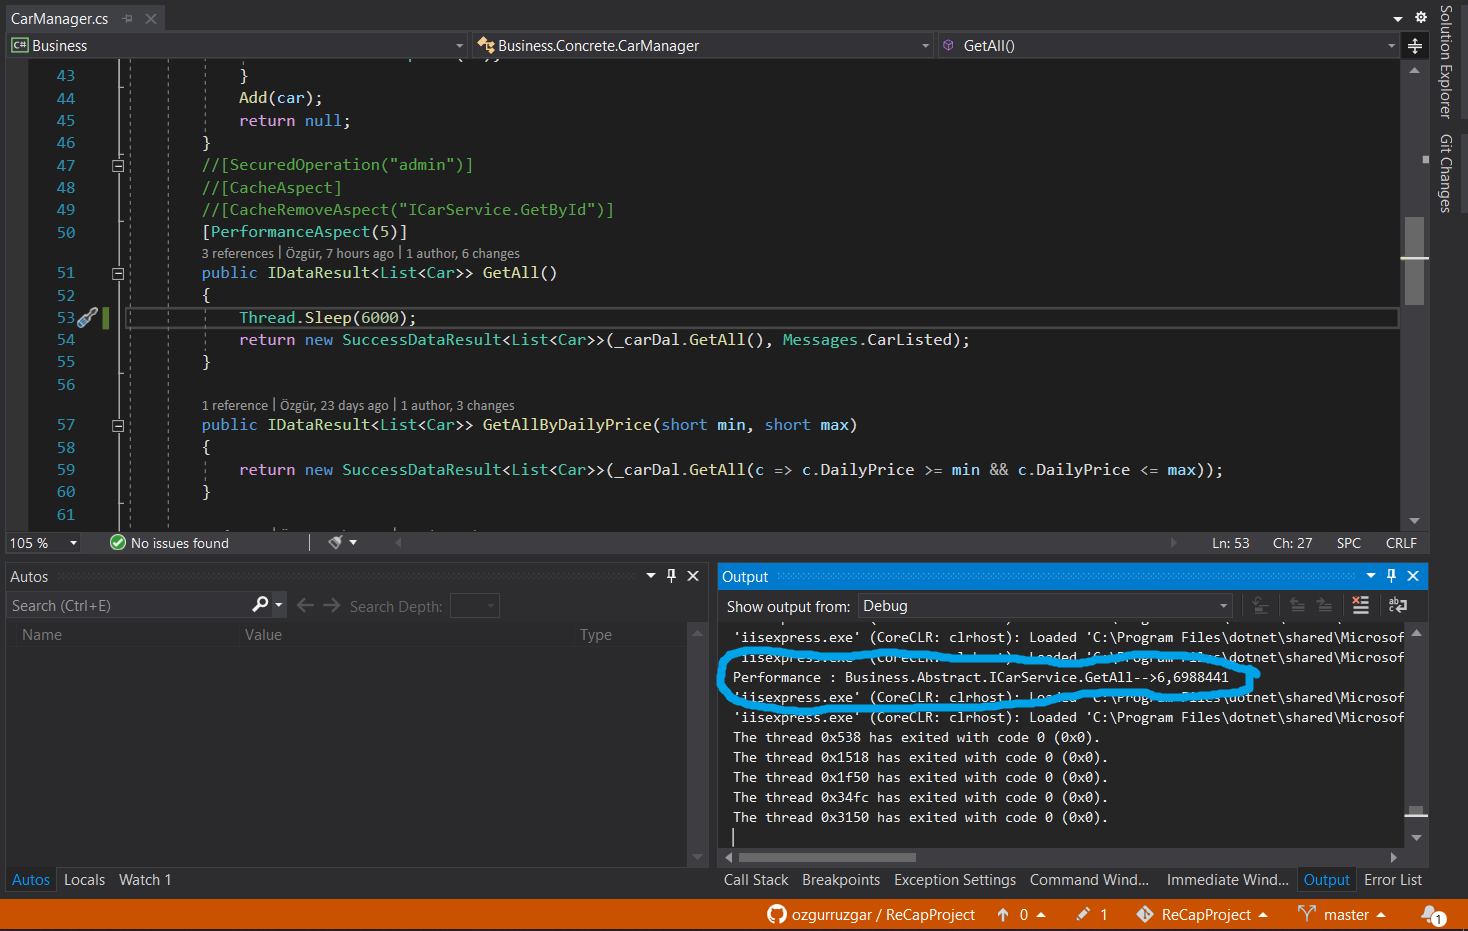
Task: Open the Autos window options dropdown arrow
Action: [x=651, y=576]
